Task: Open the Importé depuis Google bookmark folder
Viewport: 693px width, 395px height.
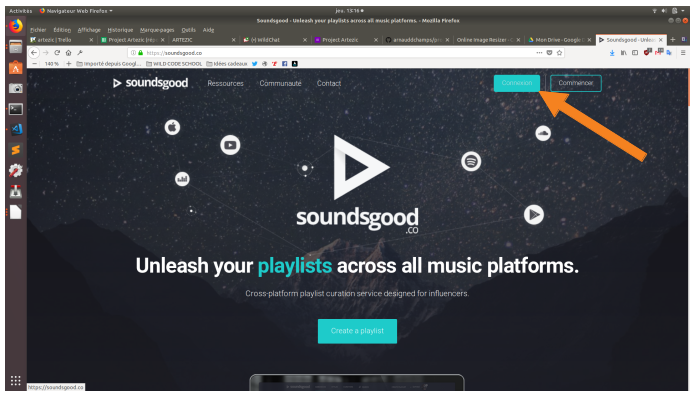Action: [x=109, y=64]
